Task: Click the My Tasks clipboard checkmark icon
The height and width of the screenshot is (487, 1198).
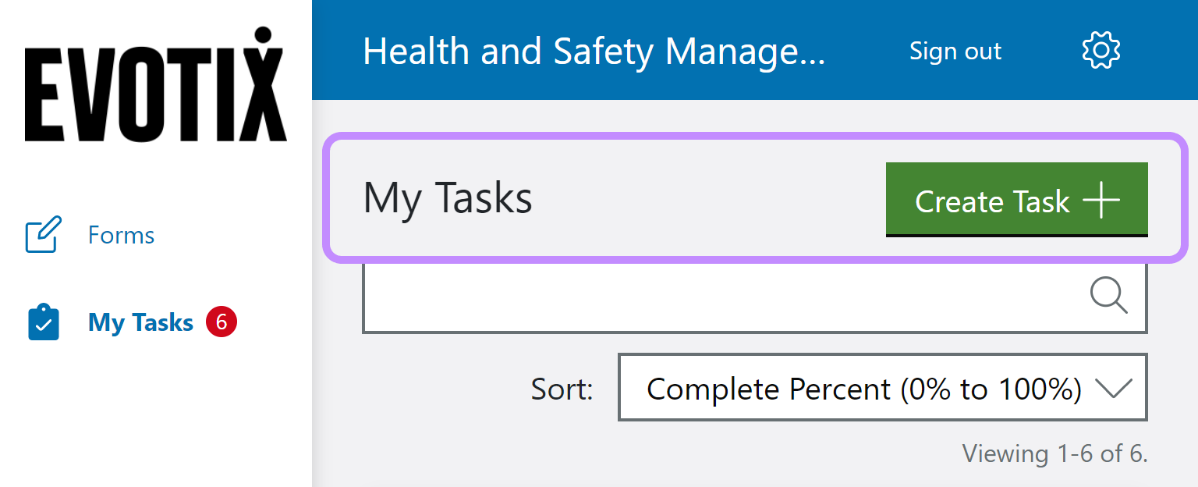Action: (43, 323)
